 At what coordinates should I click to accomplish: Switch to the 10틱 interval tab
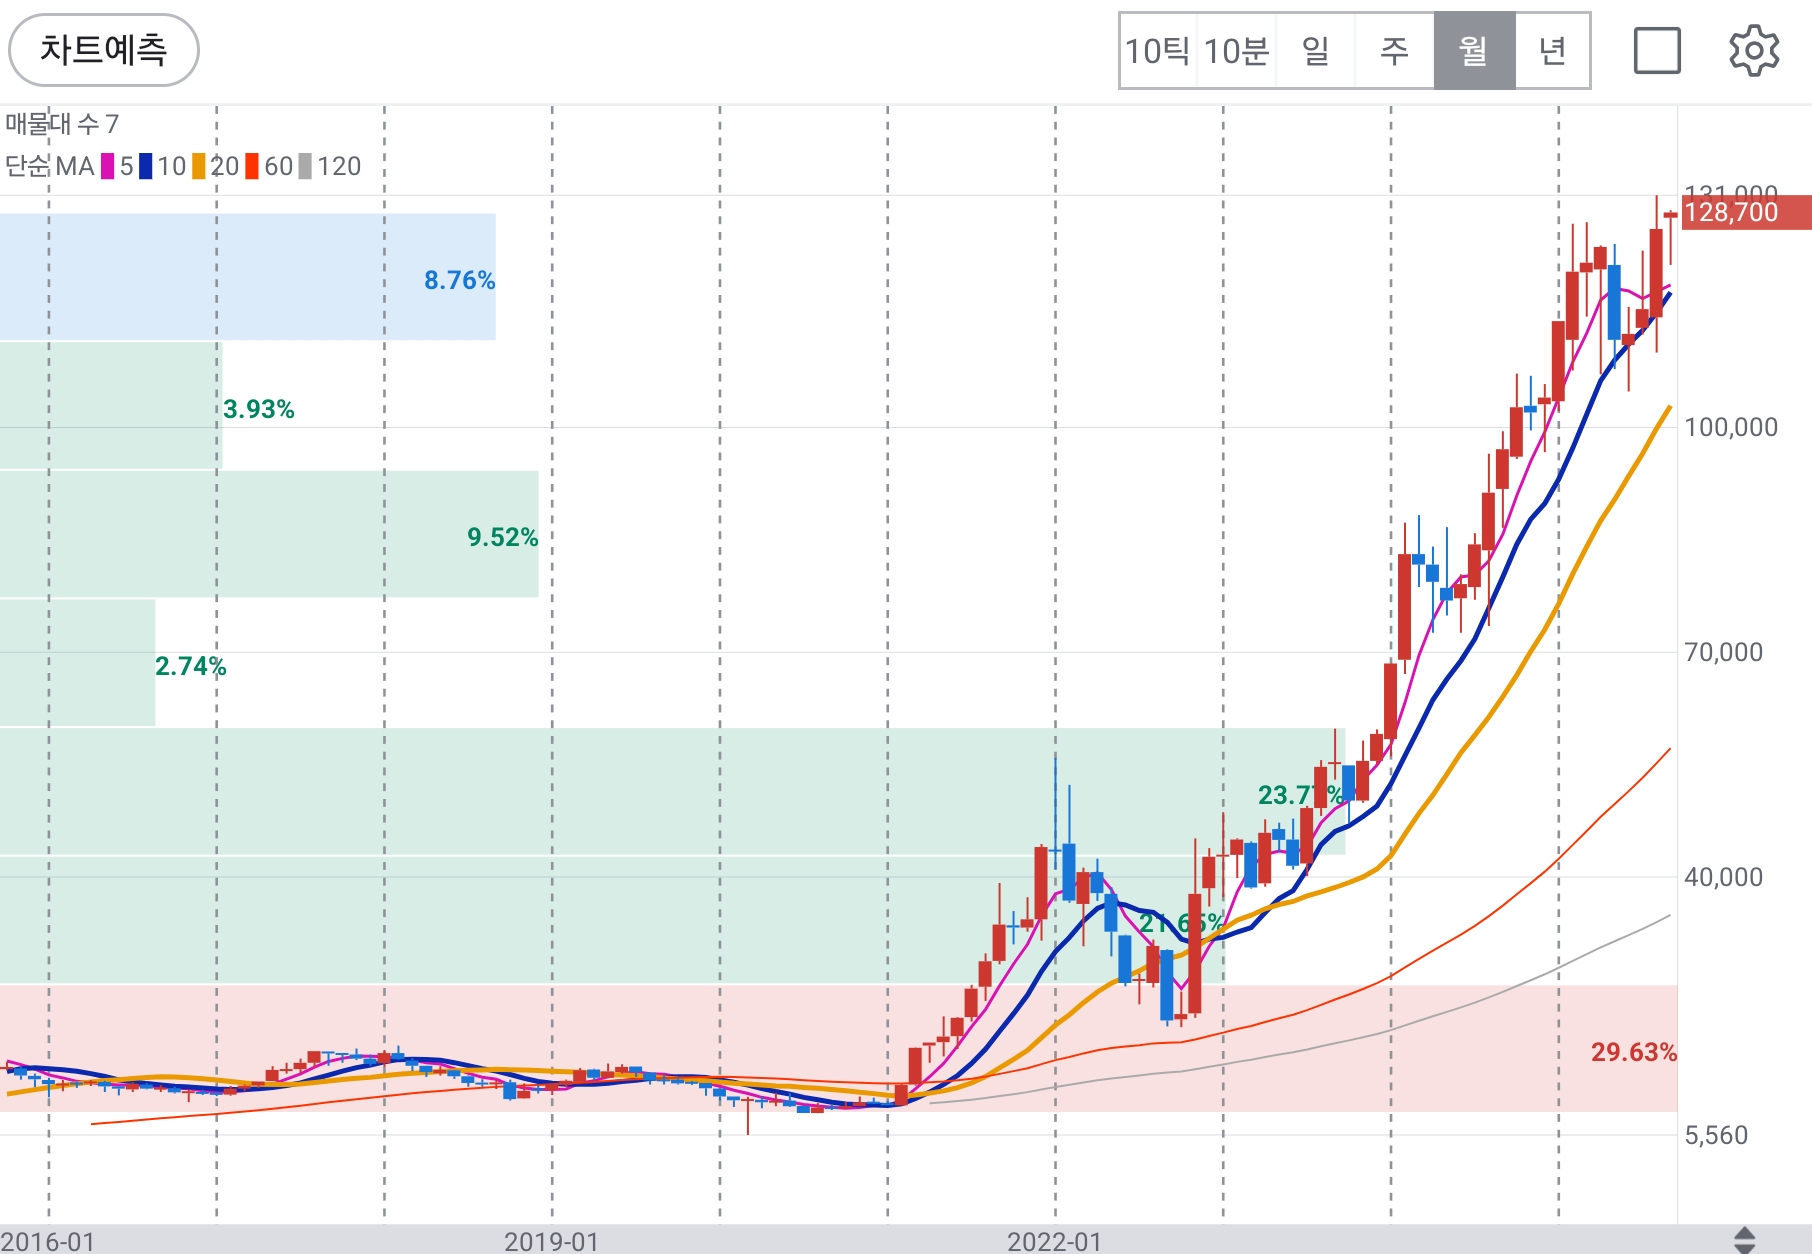coord(1158,51)
